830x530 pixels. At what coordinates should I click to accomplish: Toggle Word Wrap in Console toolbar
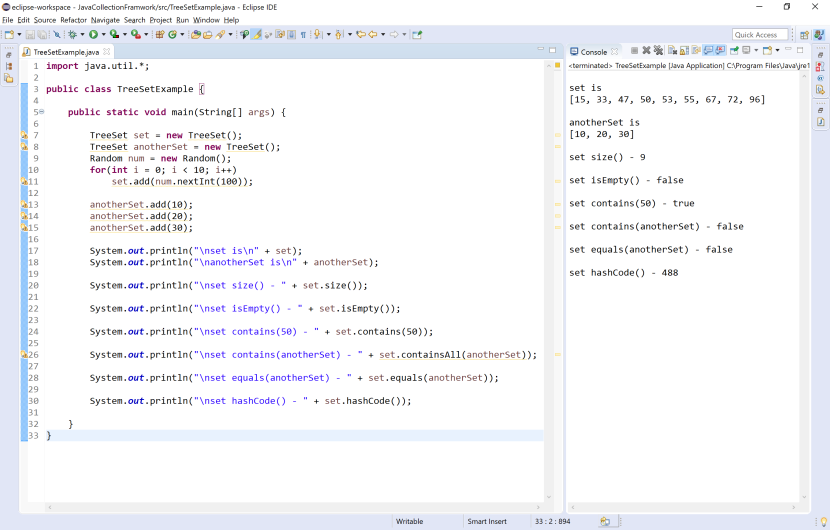696,50
